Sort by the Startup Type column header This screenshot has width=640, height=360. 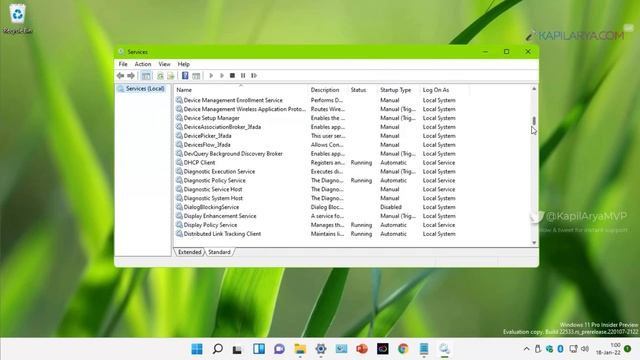coord(399,90)
